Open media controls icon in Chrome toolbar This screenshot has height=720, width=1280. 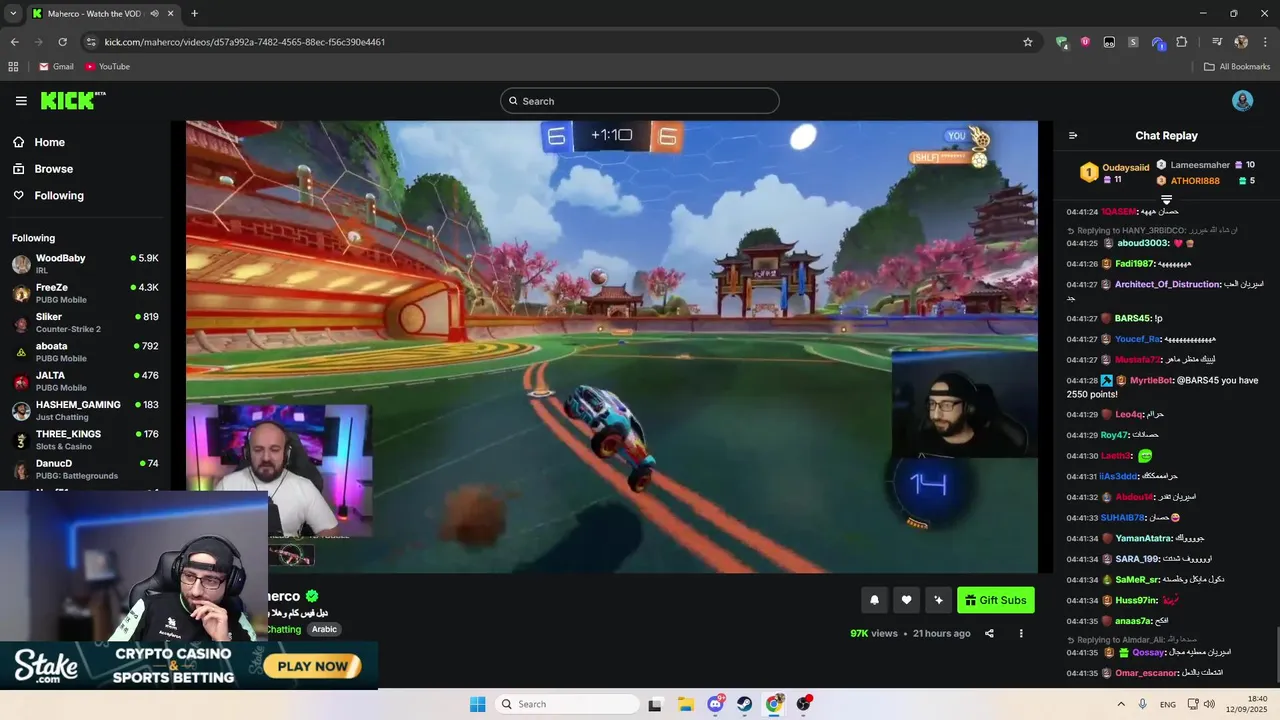[x=1217, y=42]
